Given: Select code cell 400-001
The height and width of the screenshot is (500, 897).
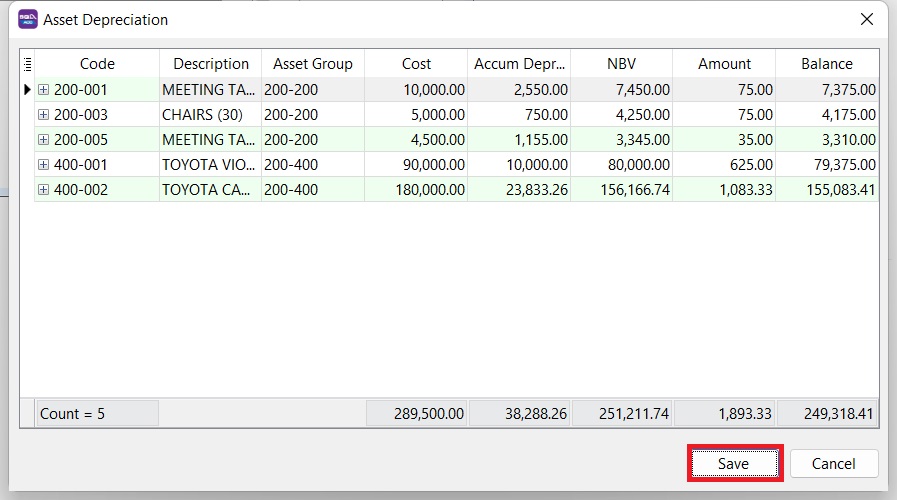Looking at the screenshot, I should pyautogui.click(x=81, y=165).
